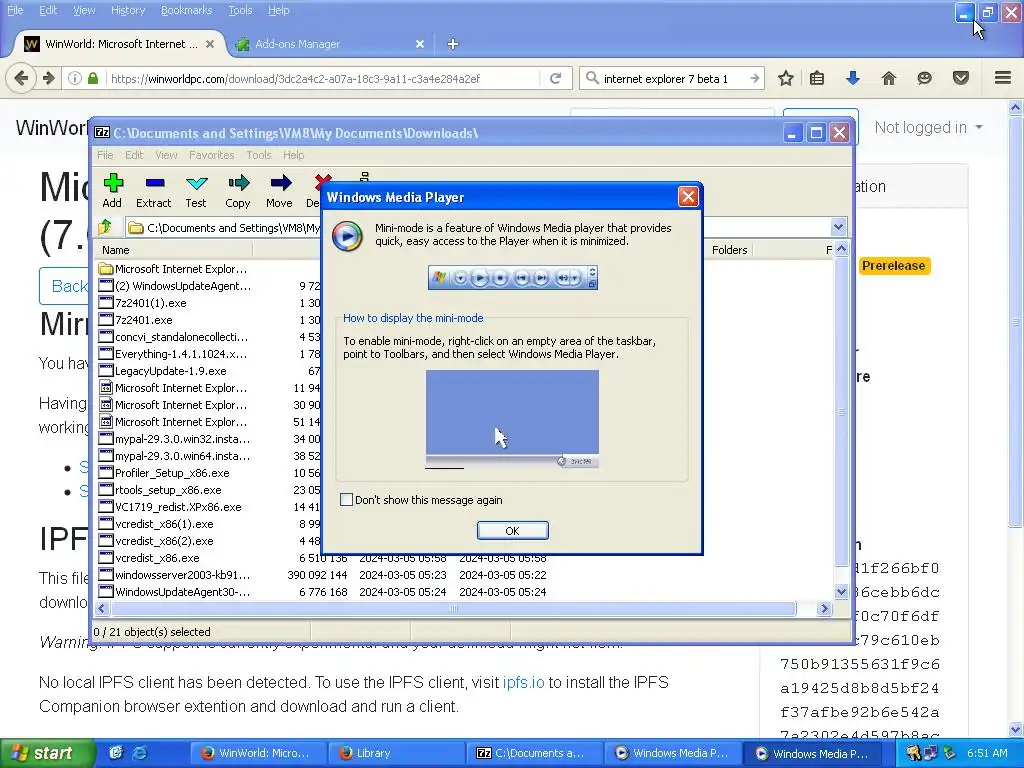The height and width of the screenshot is (768, 1024).
Task: Click the Start button
Action: point(46,753)
